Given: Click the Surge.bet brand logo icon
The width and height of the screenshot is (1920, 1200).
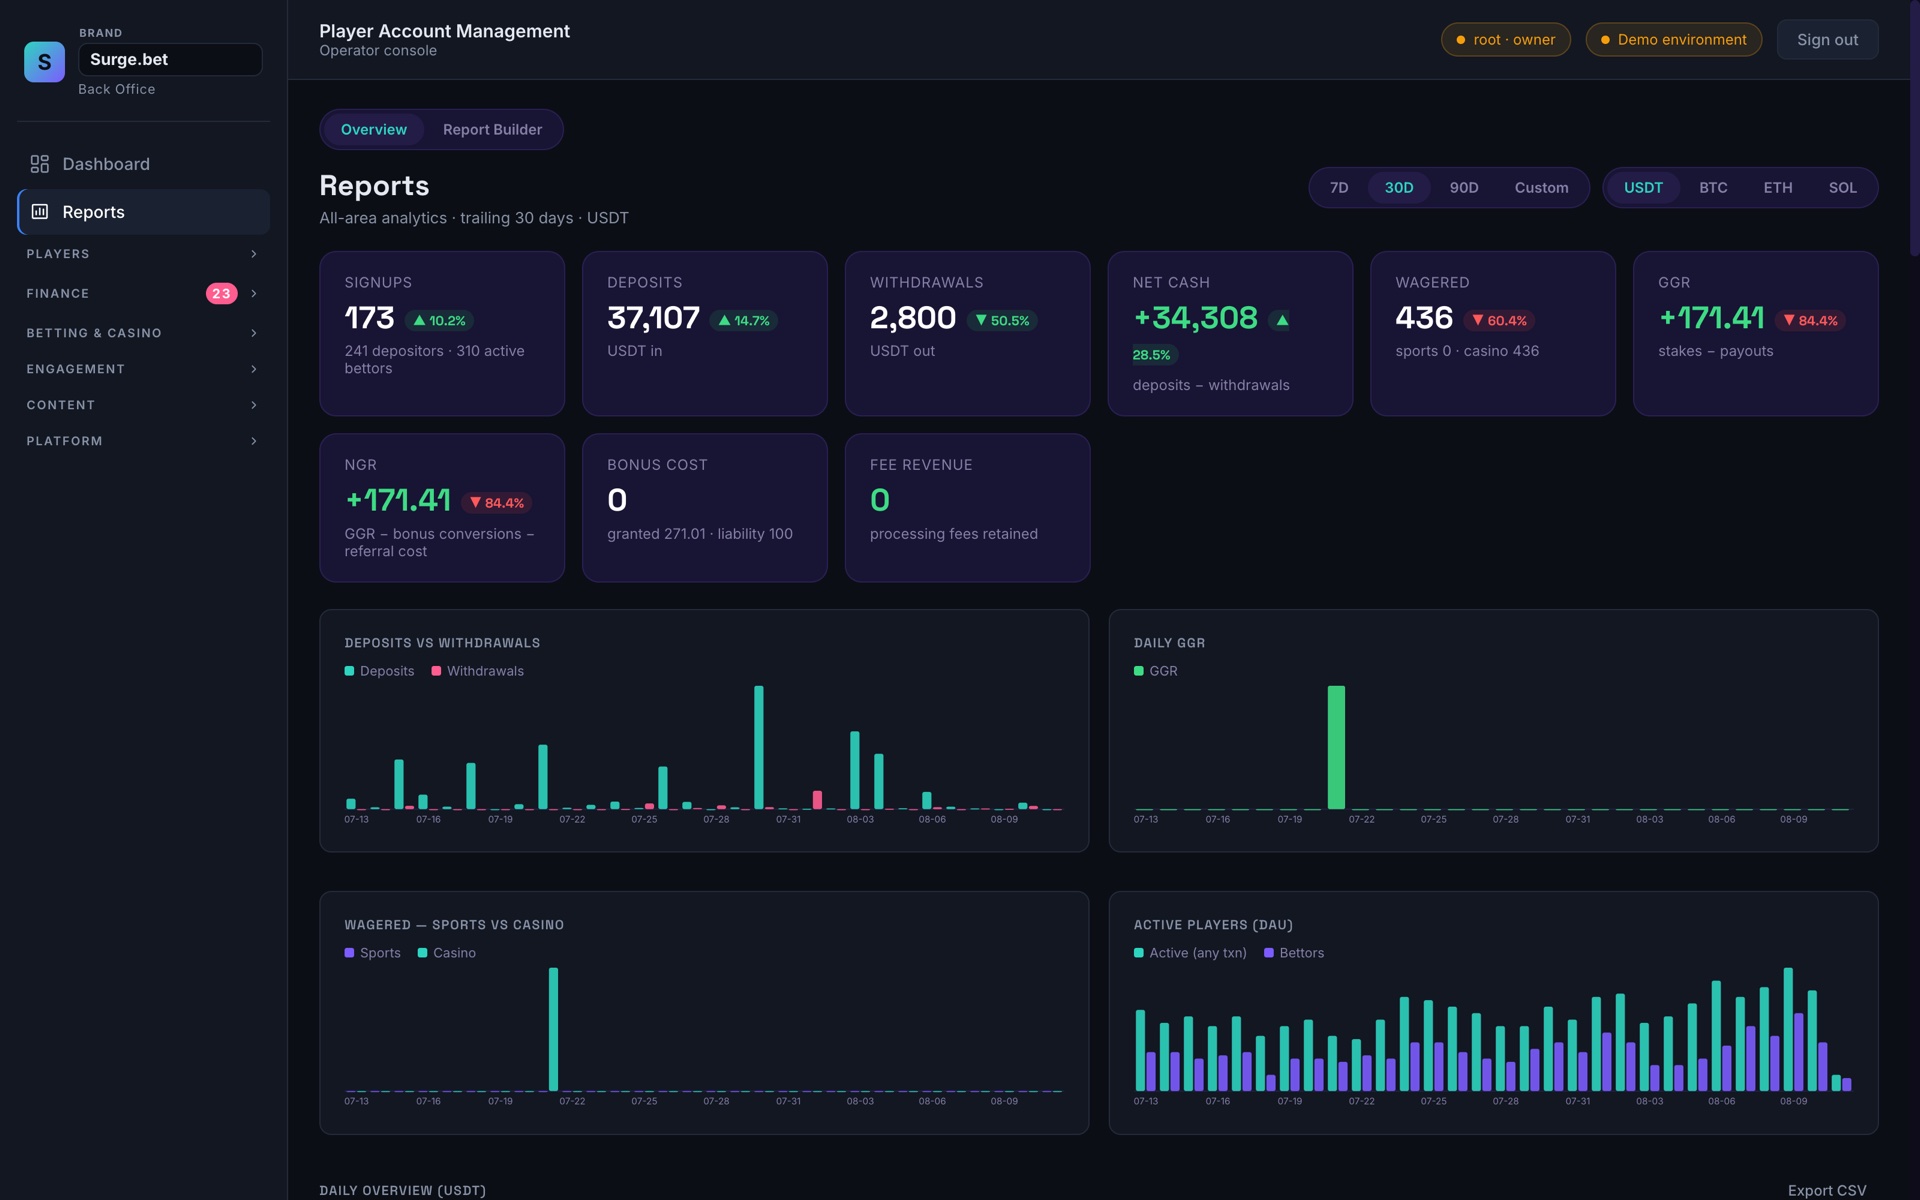Looking at the screenshot, I should click(x=44, y=62).
